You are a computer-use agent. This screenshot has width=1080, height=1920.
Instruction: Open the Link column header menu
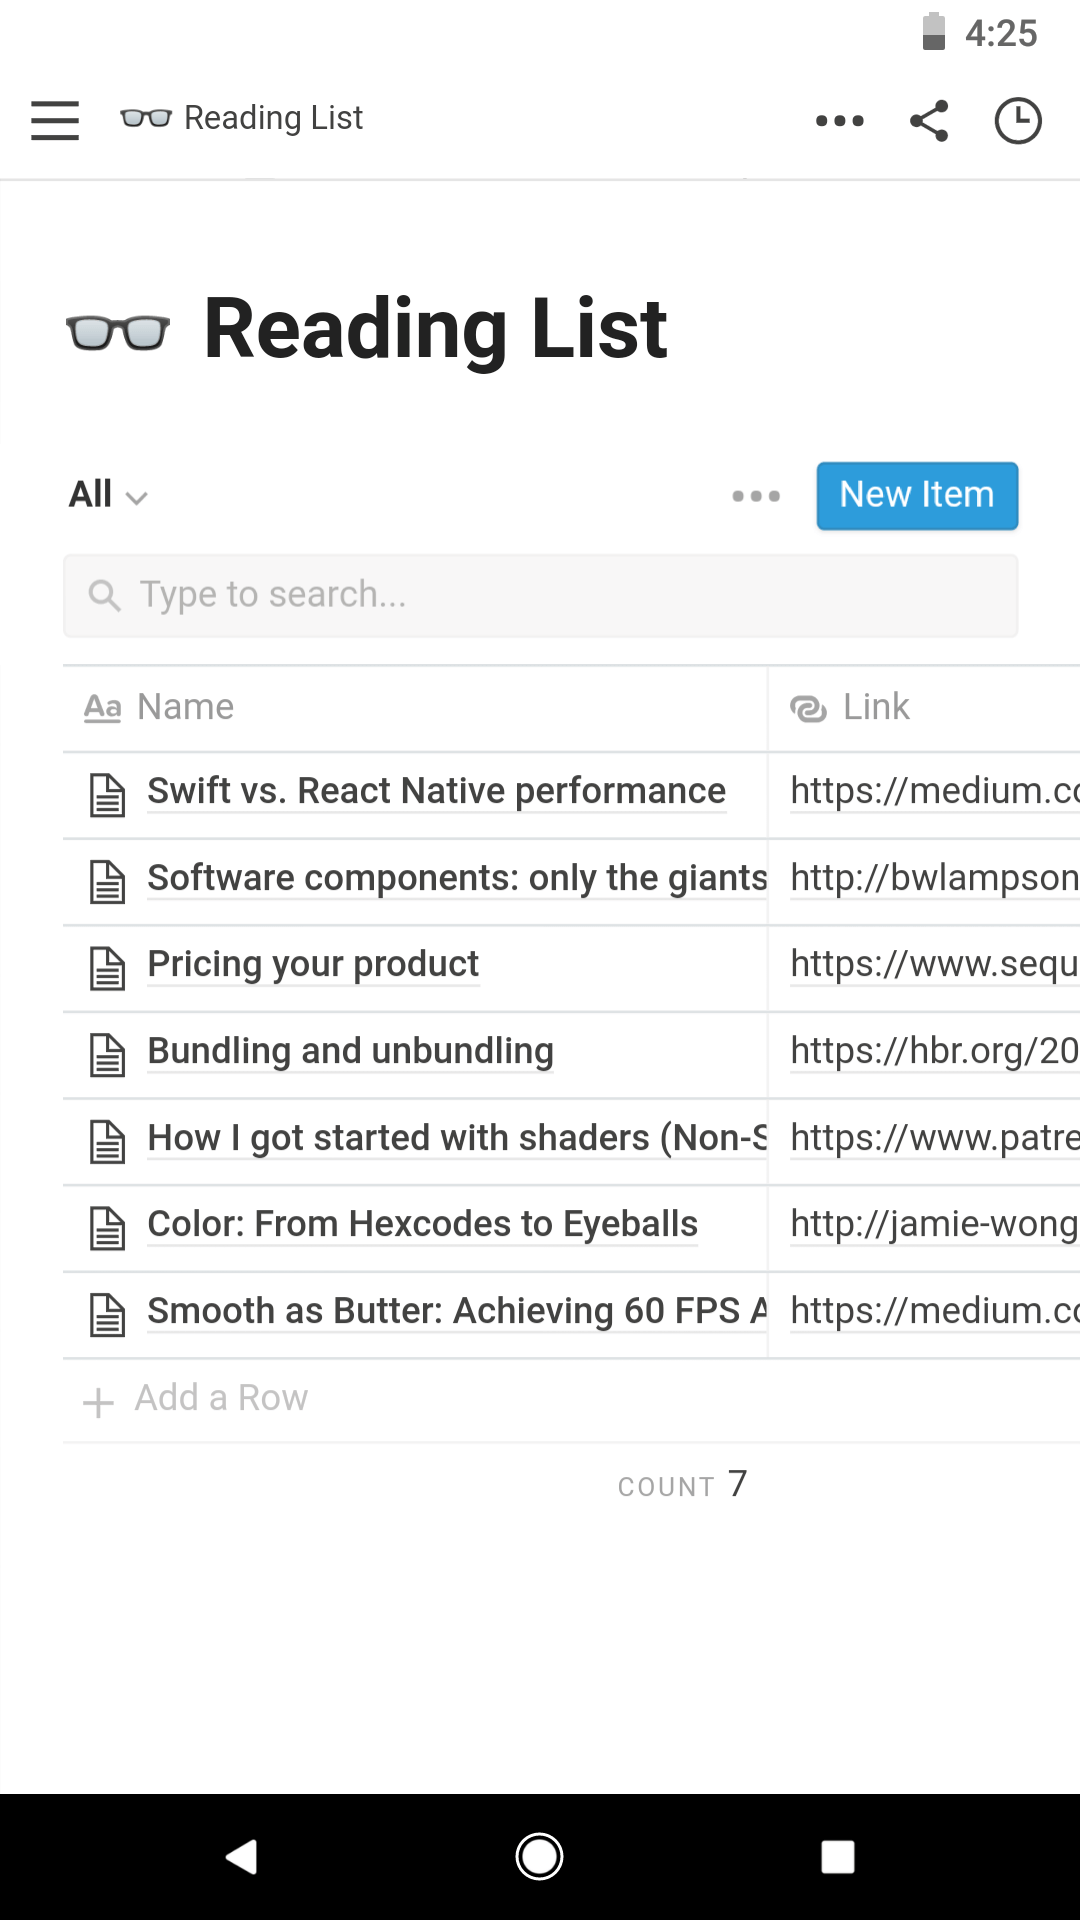pos(875,707)
